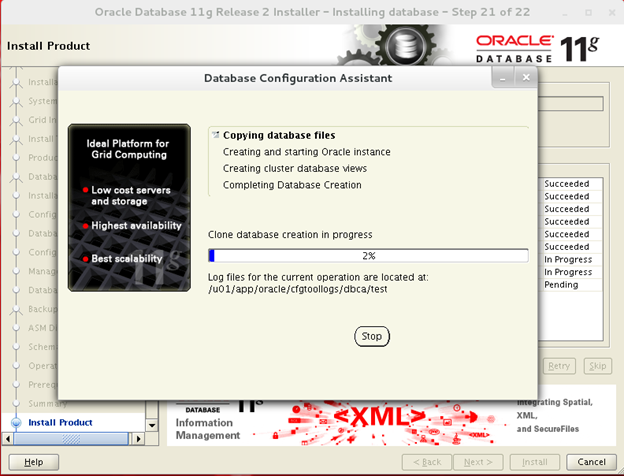This screenshot has width=624, height=476.
Task: Click the Oracle Database 11g logo
Action: (x=537, y=49)
